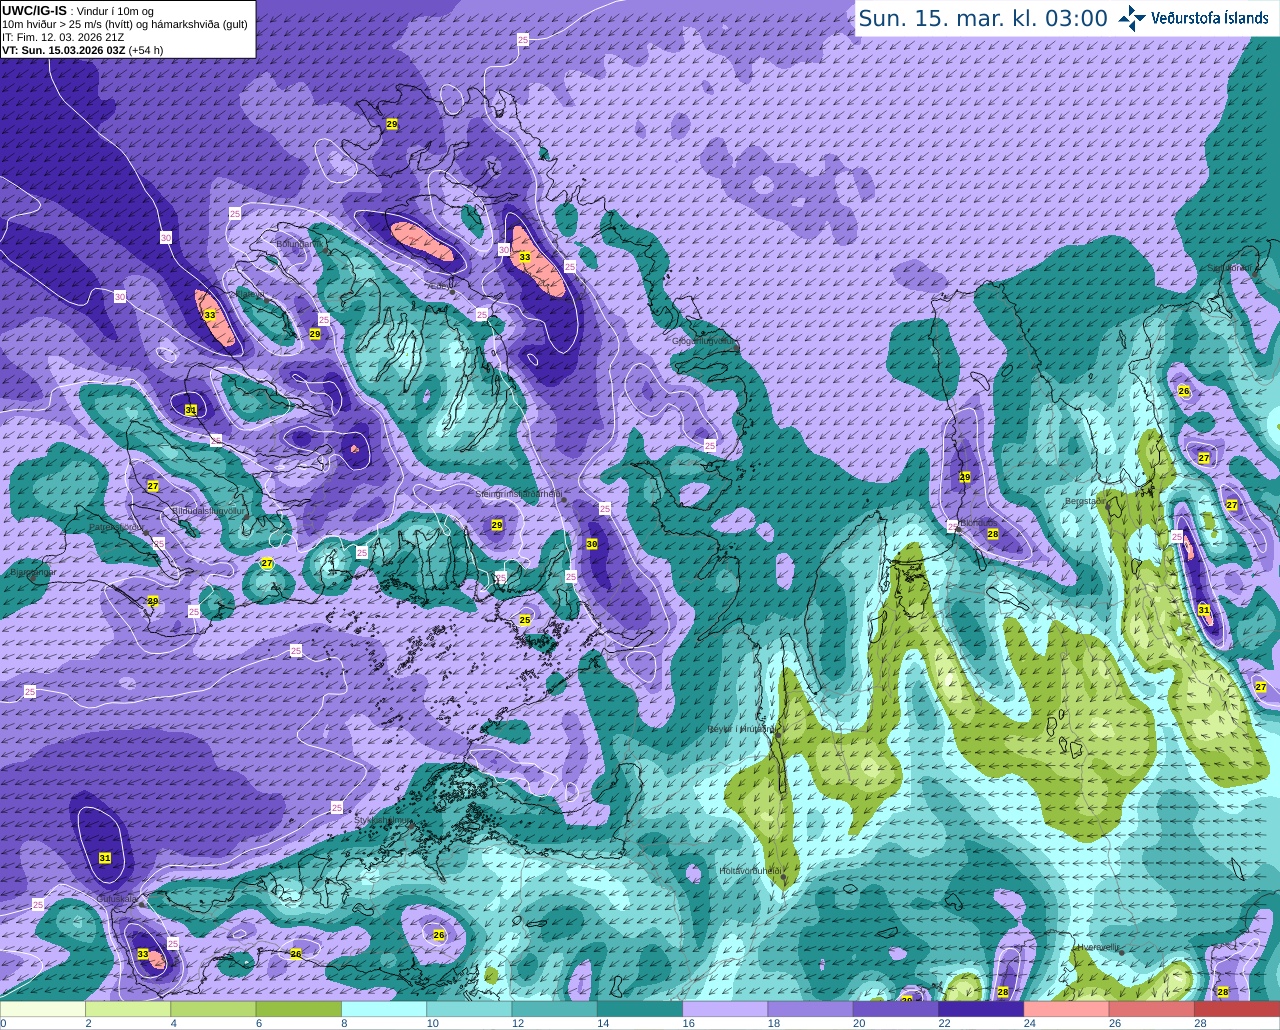Click the legend swatch for 0–2 m/s
This screenshot has height=1030, width=1280.
[43, 1008]
